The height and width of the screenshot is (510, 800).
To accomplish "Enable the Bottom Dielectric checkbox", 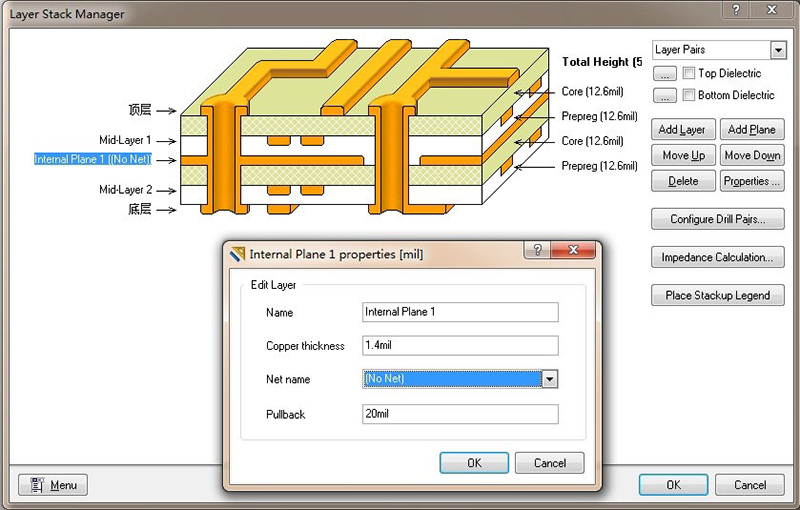I will pos(689,95).
